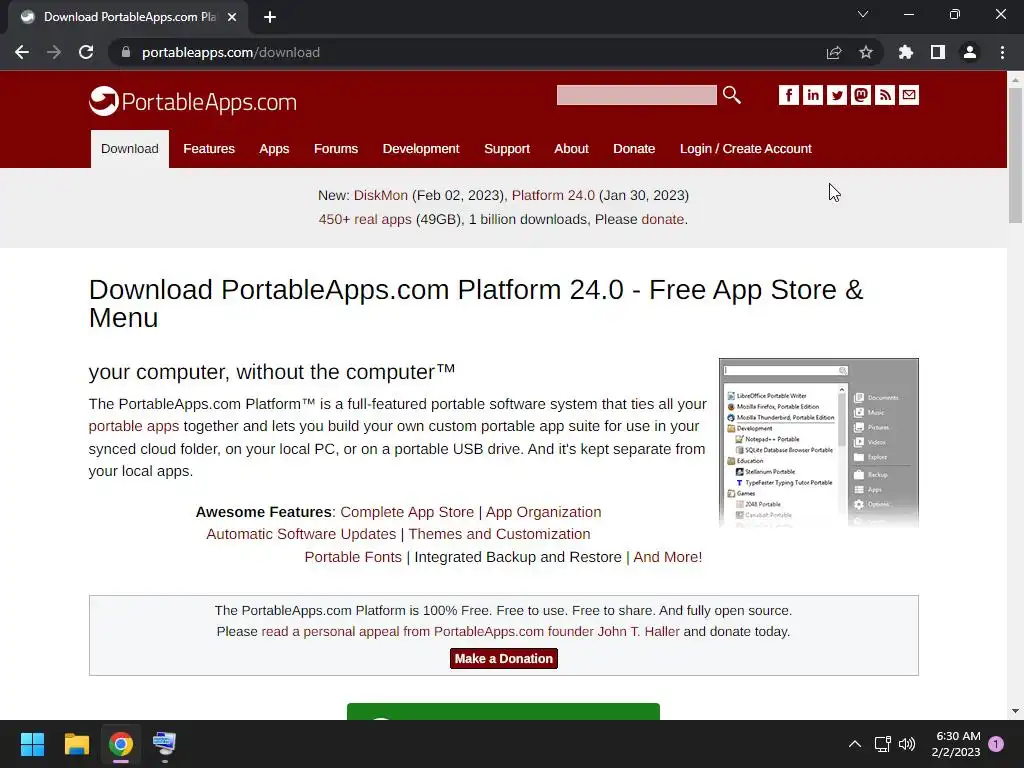Click the email newsletter envelope icon
This screenshot has width=1024, height=768.
pyautogui.click(x=908, y=95)
